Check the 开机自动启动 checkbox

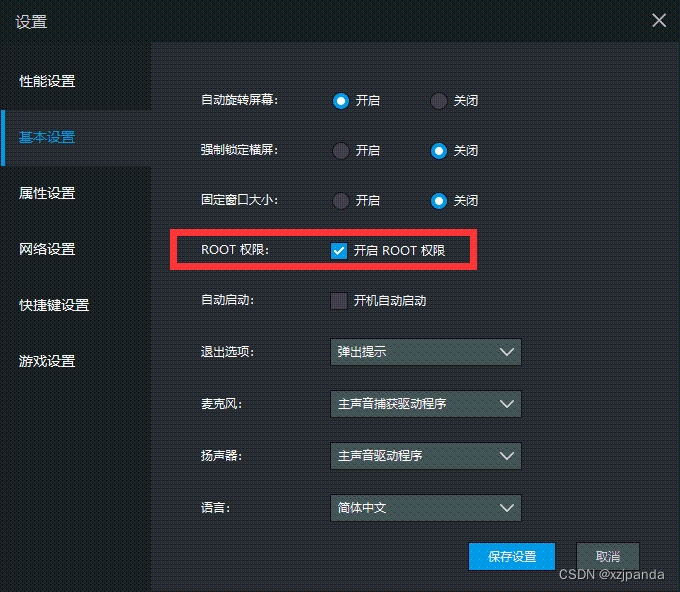coord(339,301)
